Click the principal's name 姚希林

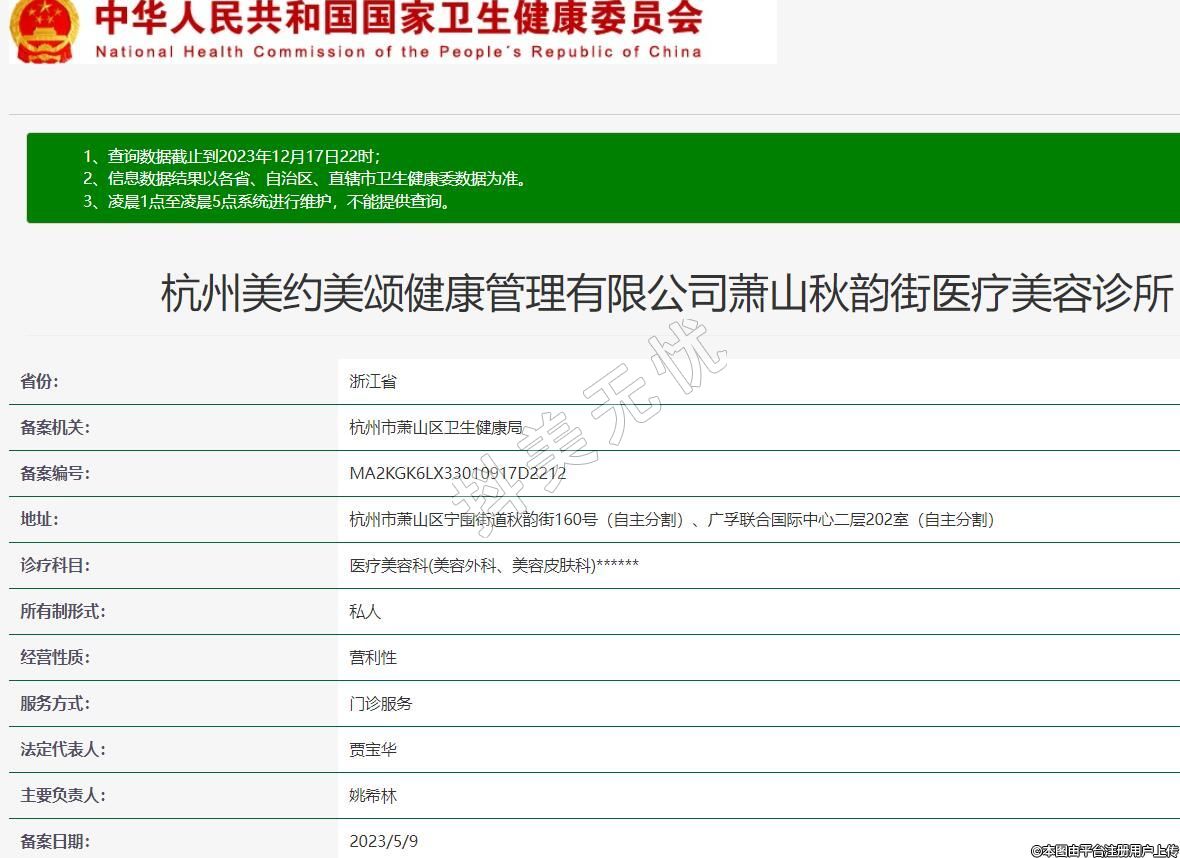(x=373, y=795)
